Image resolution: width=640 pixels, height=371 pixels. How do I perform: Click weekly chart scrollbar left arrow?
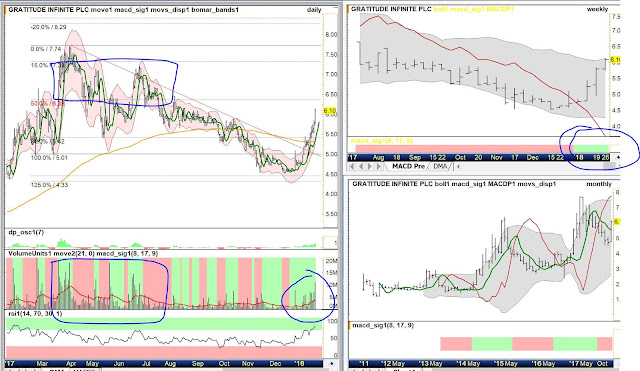(459, 167)
